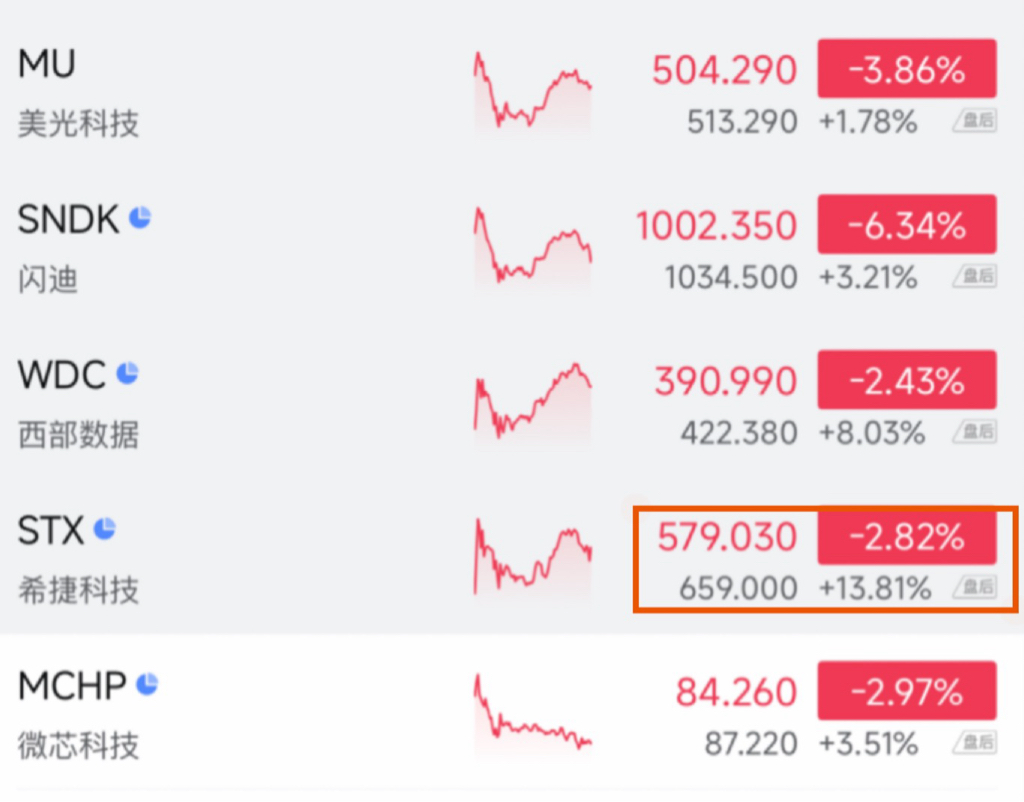
Task: Click the pie icon beside MCHP
Action: pos(148,684)
